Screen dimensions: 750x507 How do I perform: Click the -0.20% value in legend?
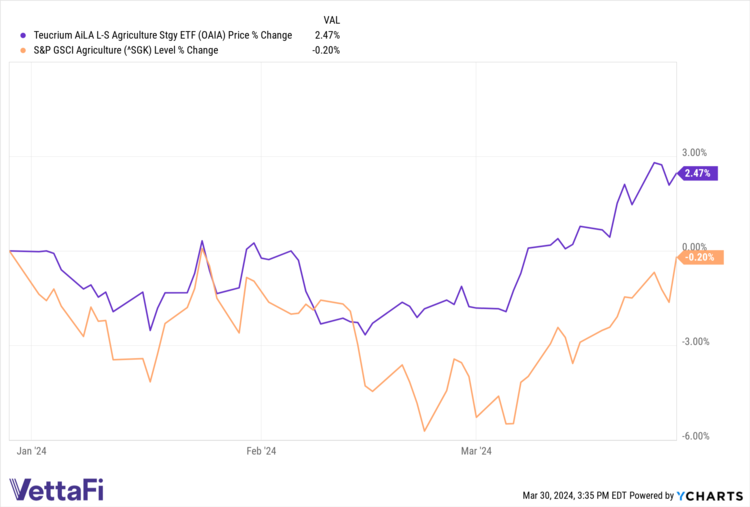click(x=326, y=50)
